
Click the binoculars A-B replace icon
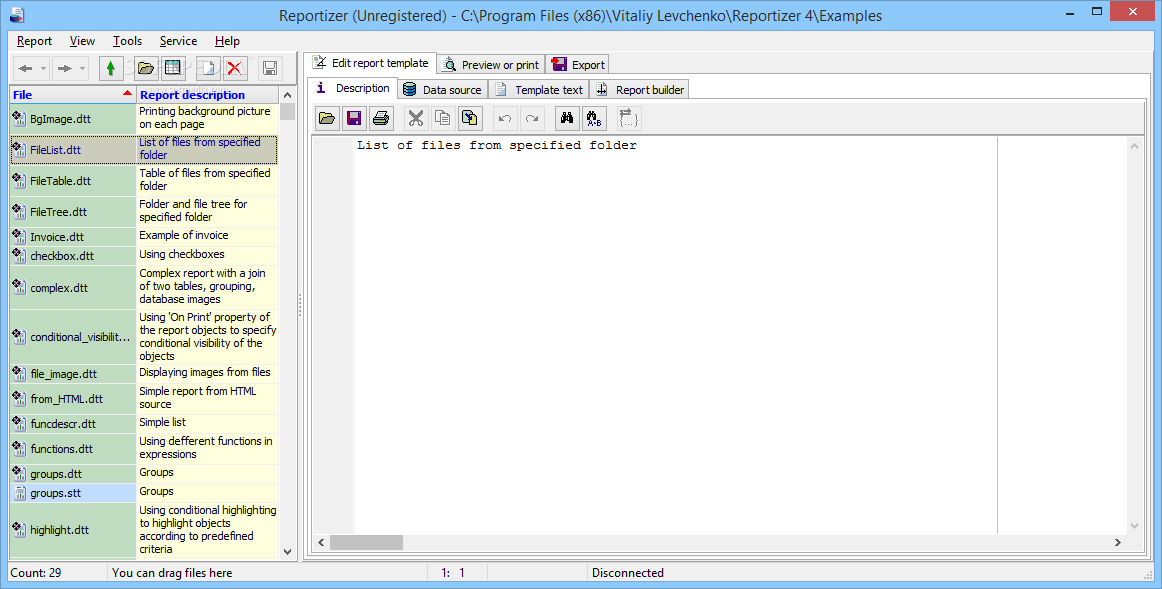[594, 118]
